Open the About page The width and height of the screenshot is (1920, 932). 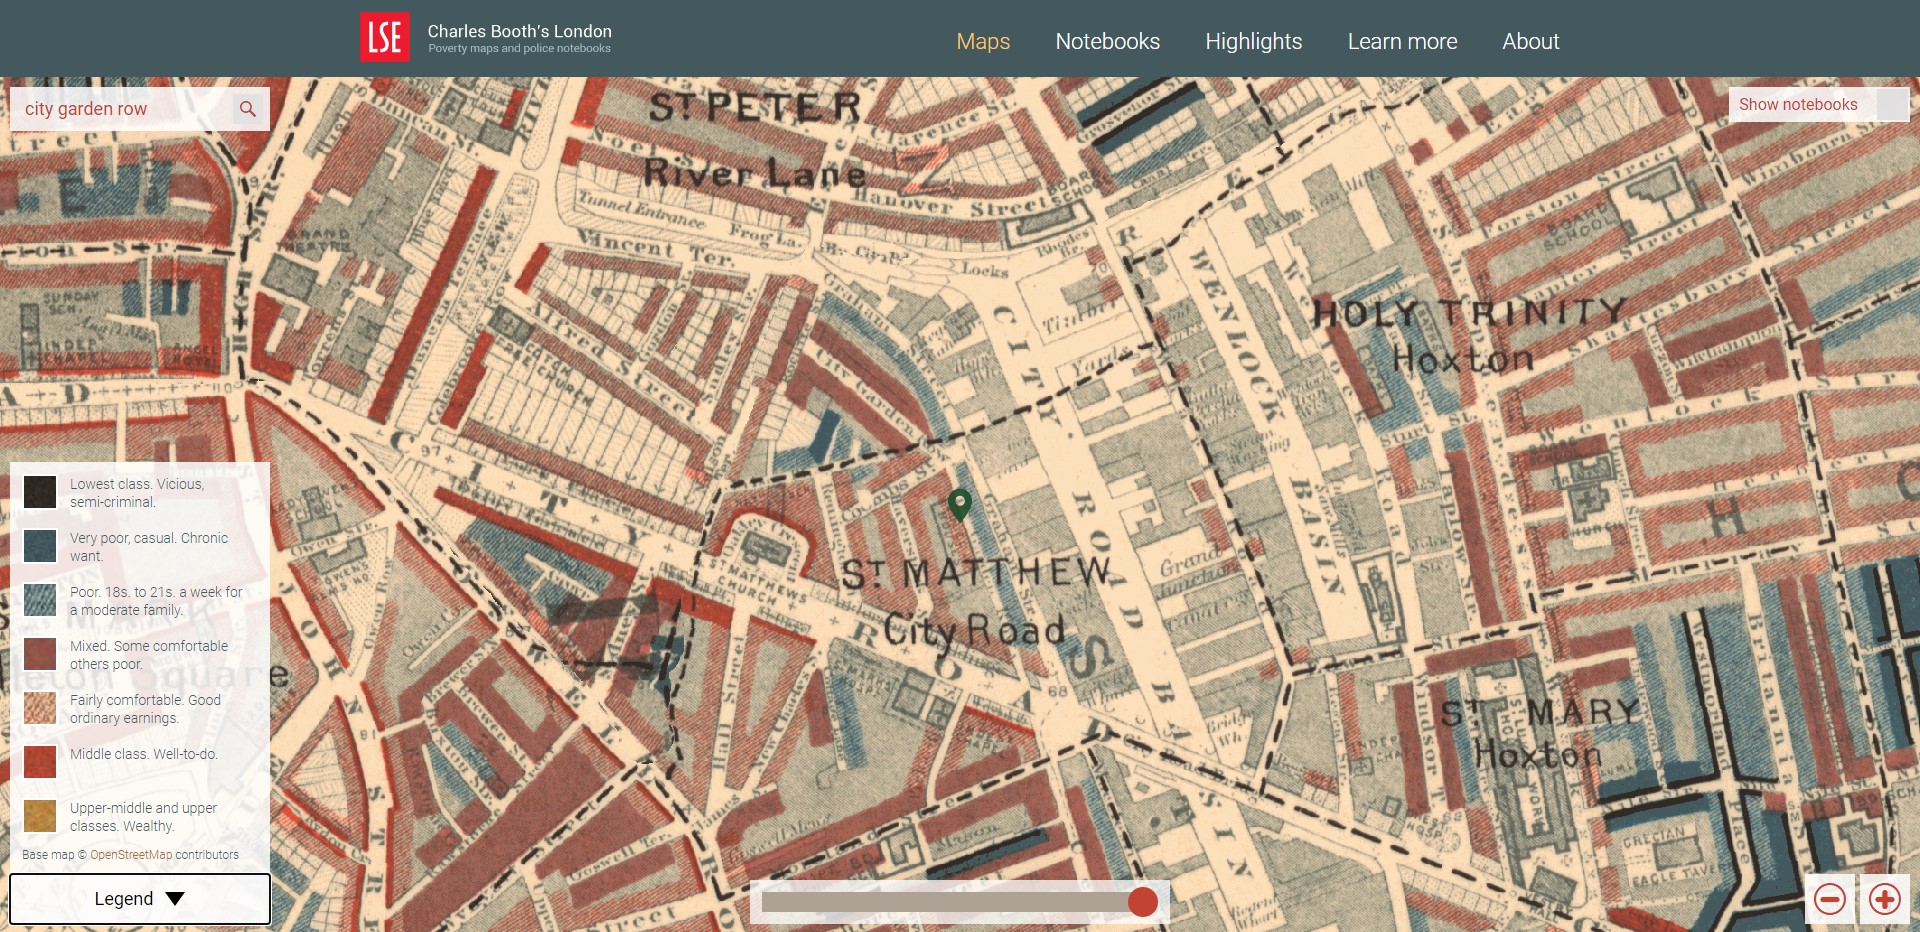(x=1530, y=41)
